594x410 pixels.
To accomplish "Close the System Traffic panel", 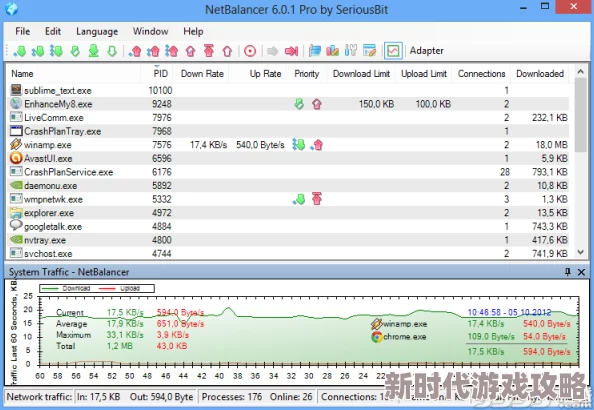I will pos(581,272).
